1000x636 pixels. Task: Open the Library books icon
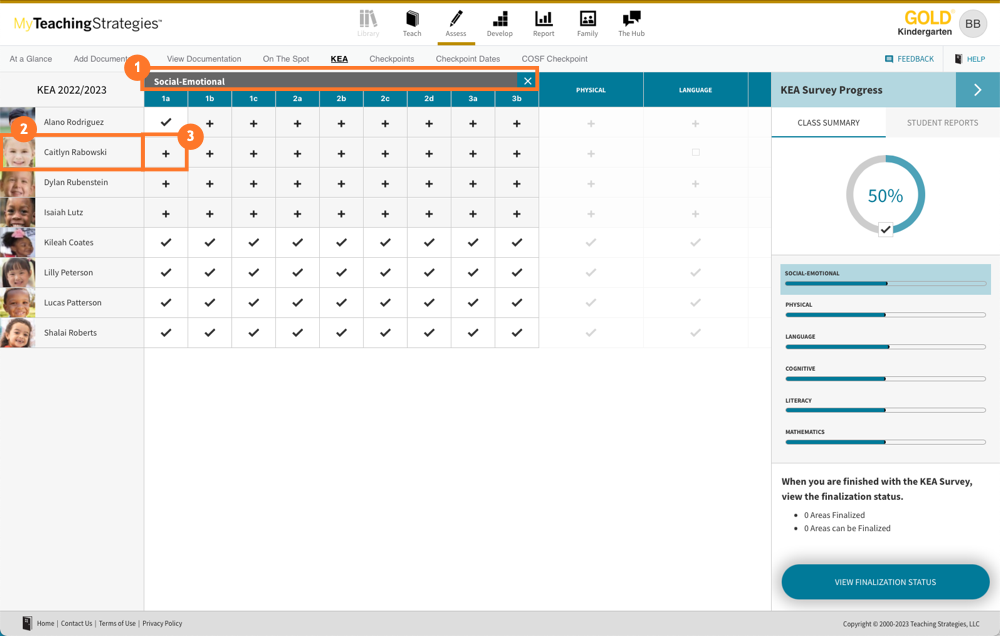368,19
